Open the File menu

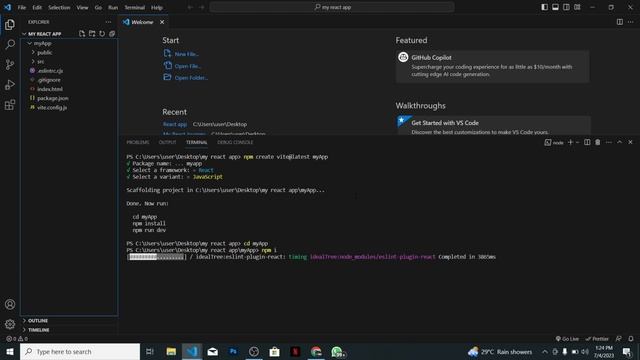coord(22,7)
